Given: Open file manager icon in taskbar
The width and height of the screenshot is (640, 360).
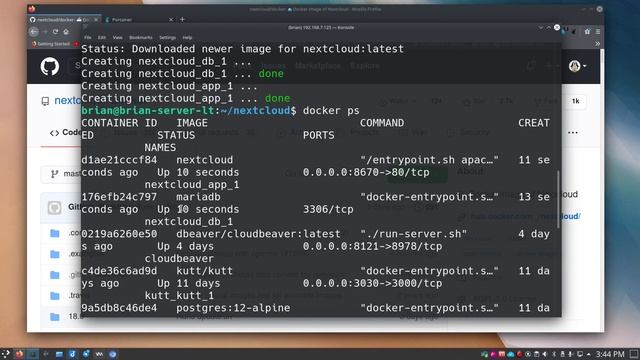Looking at the screenshot, I should pos(59,354).
